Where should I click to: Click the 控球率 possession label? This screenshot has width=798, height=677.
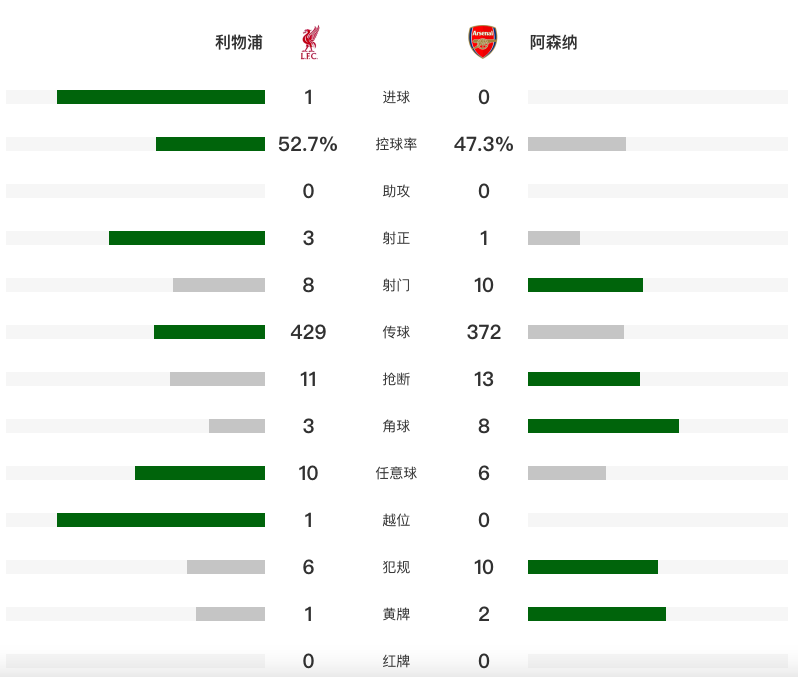(x=396, y=144)
